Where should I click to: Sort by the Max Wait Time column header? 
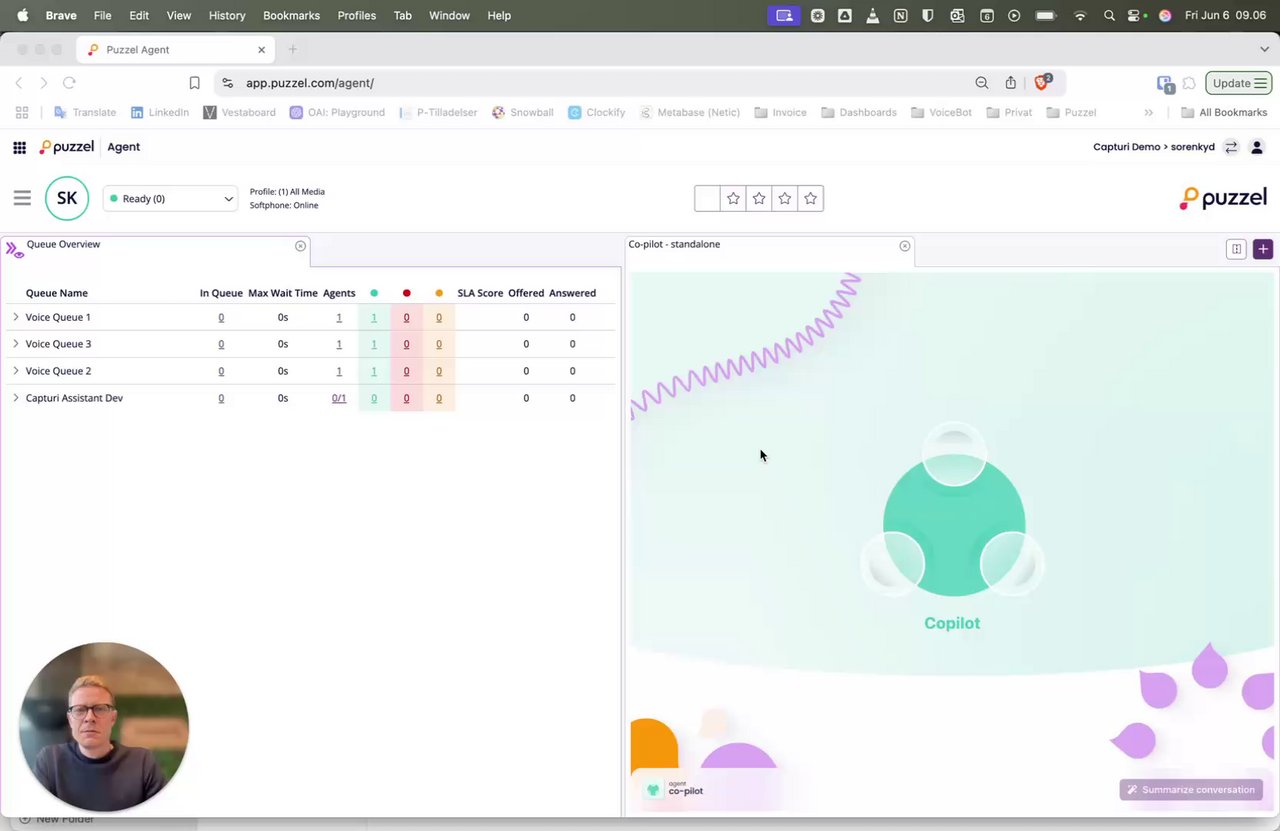283,293
